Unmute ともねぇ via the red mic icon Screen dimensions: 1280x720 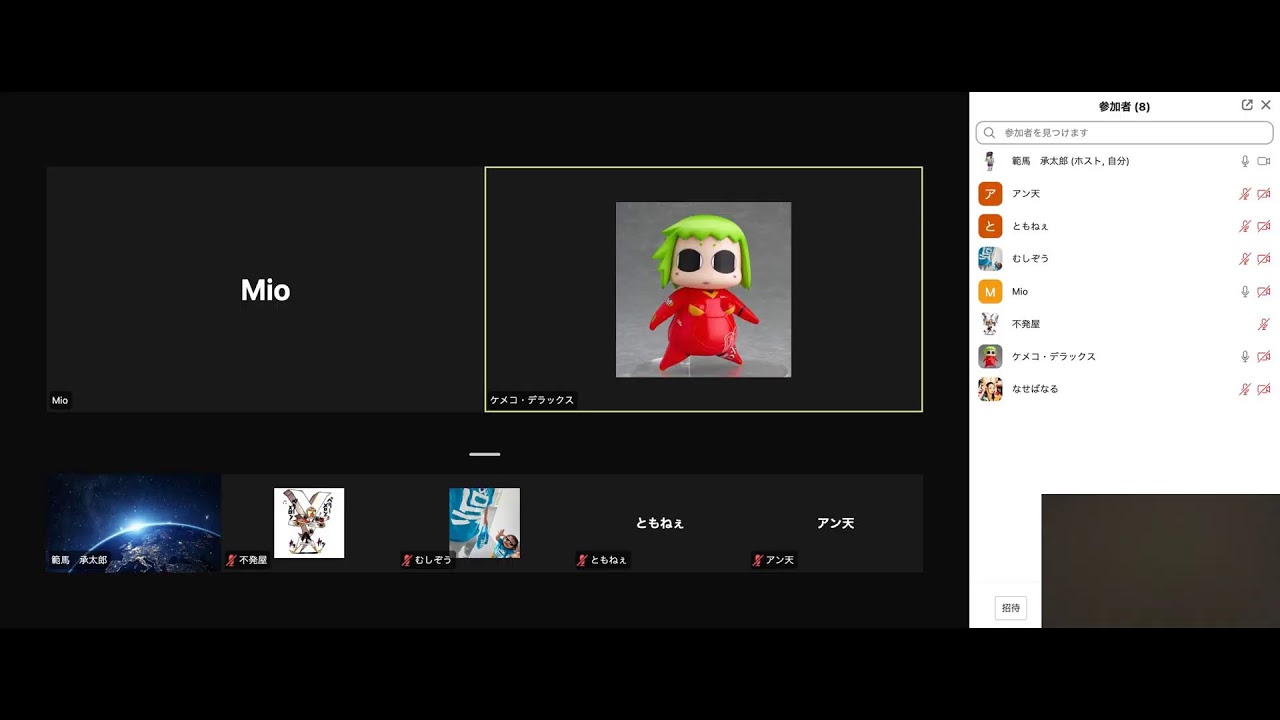pyautogui.click(x=1244, y=225)
